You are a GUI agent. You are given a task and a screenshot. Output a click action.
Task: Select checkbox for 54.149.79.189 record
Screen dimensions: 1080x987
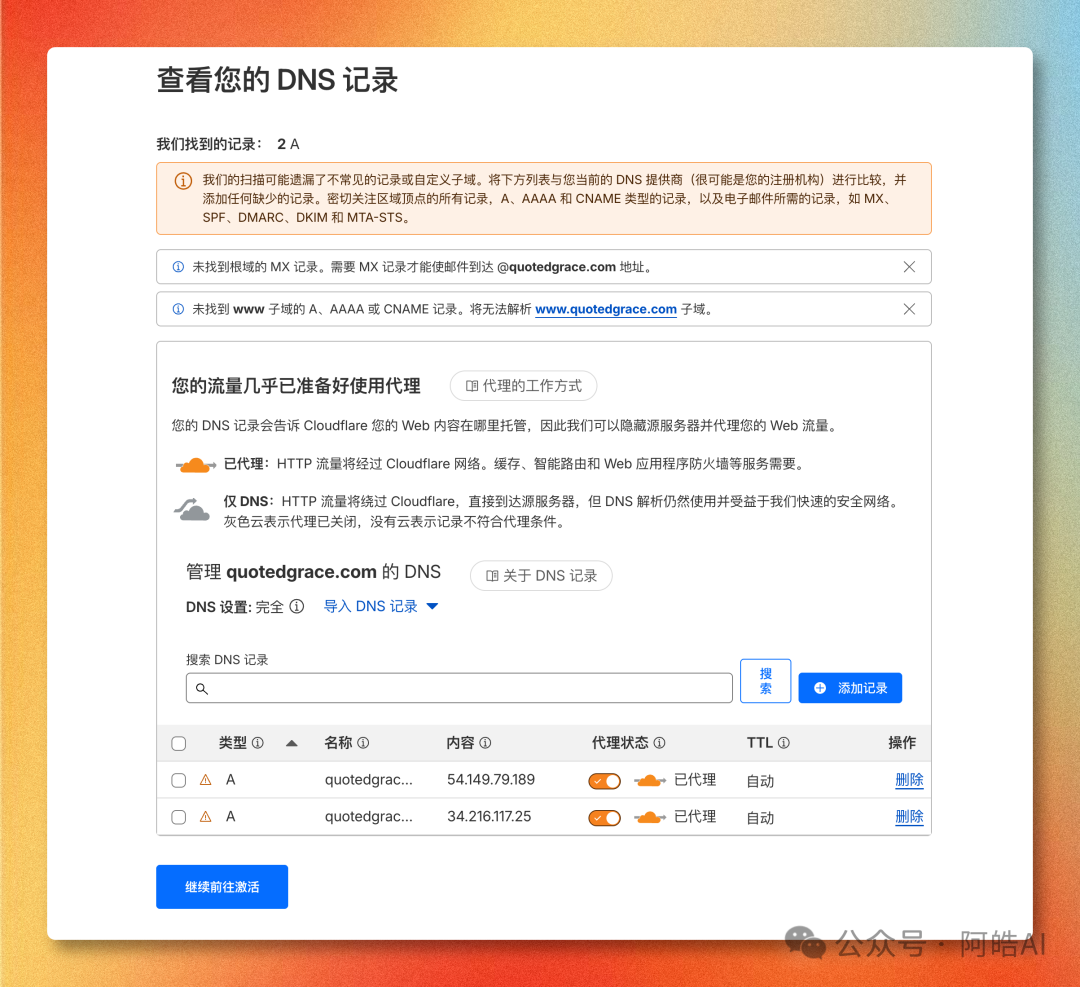pyautogui.click(x=178, y=780)
